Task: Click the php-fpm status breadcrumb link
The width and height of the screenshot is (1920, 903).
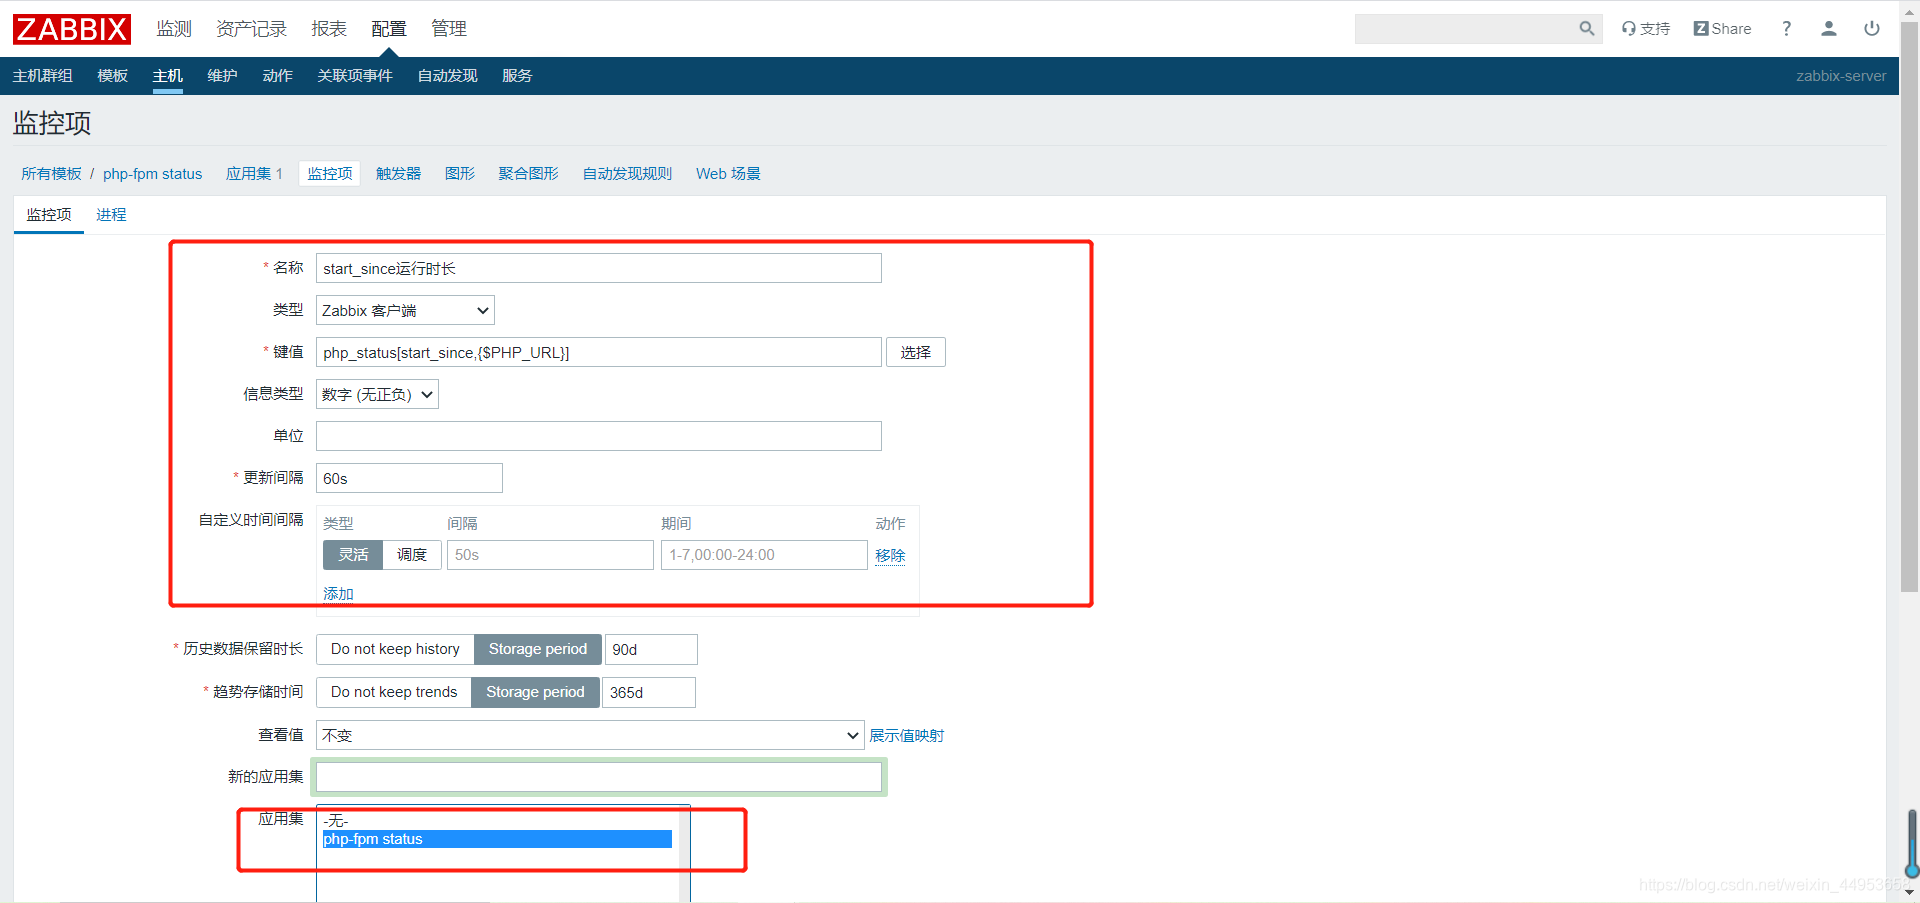Action: [153, 174]
